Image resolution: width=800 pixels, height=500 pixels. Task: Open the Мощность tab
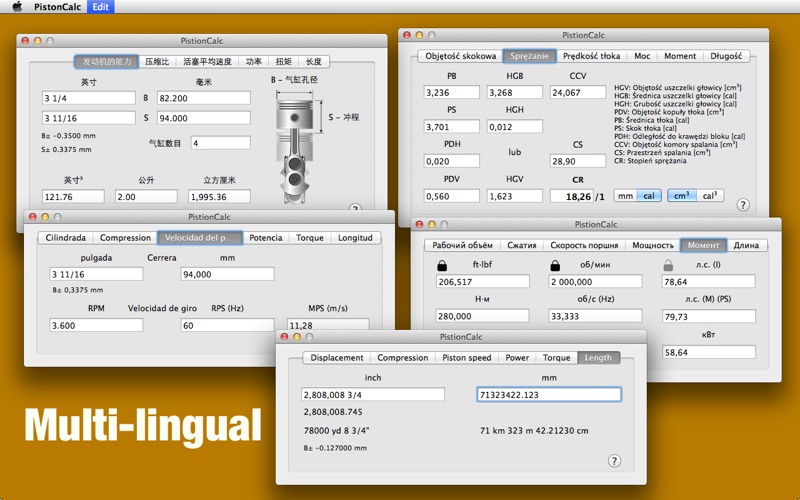point(653,245)
